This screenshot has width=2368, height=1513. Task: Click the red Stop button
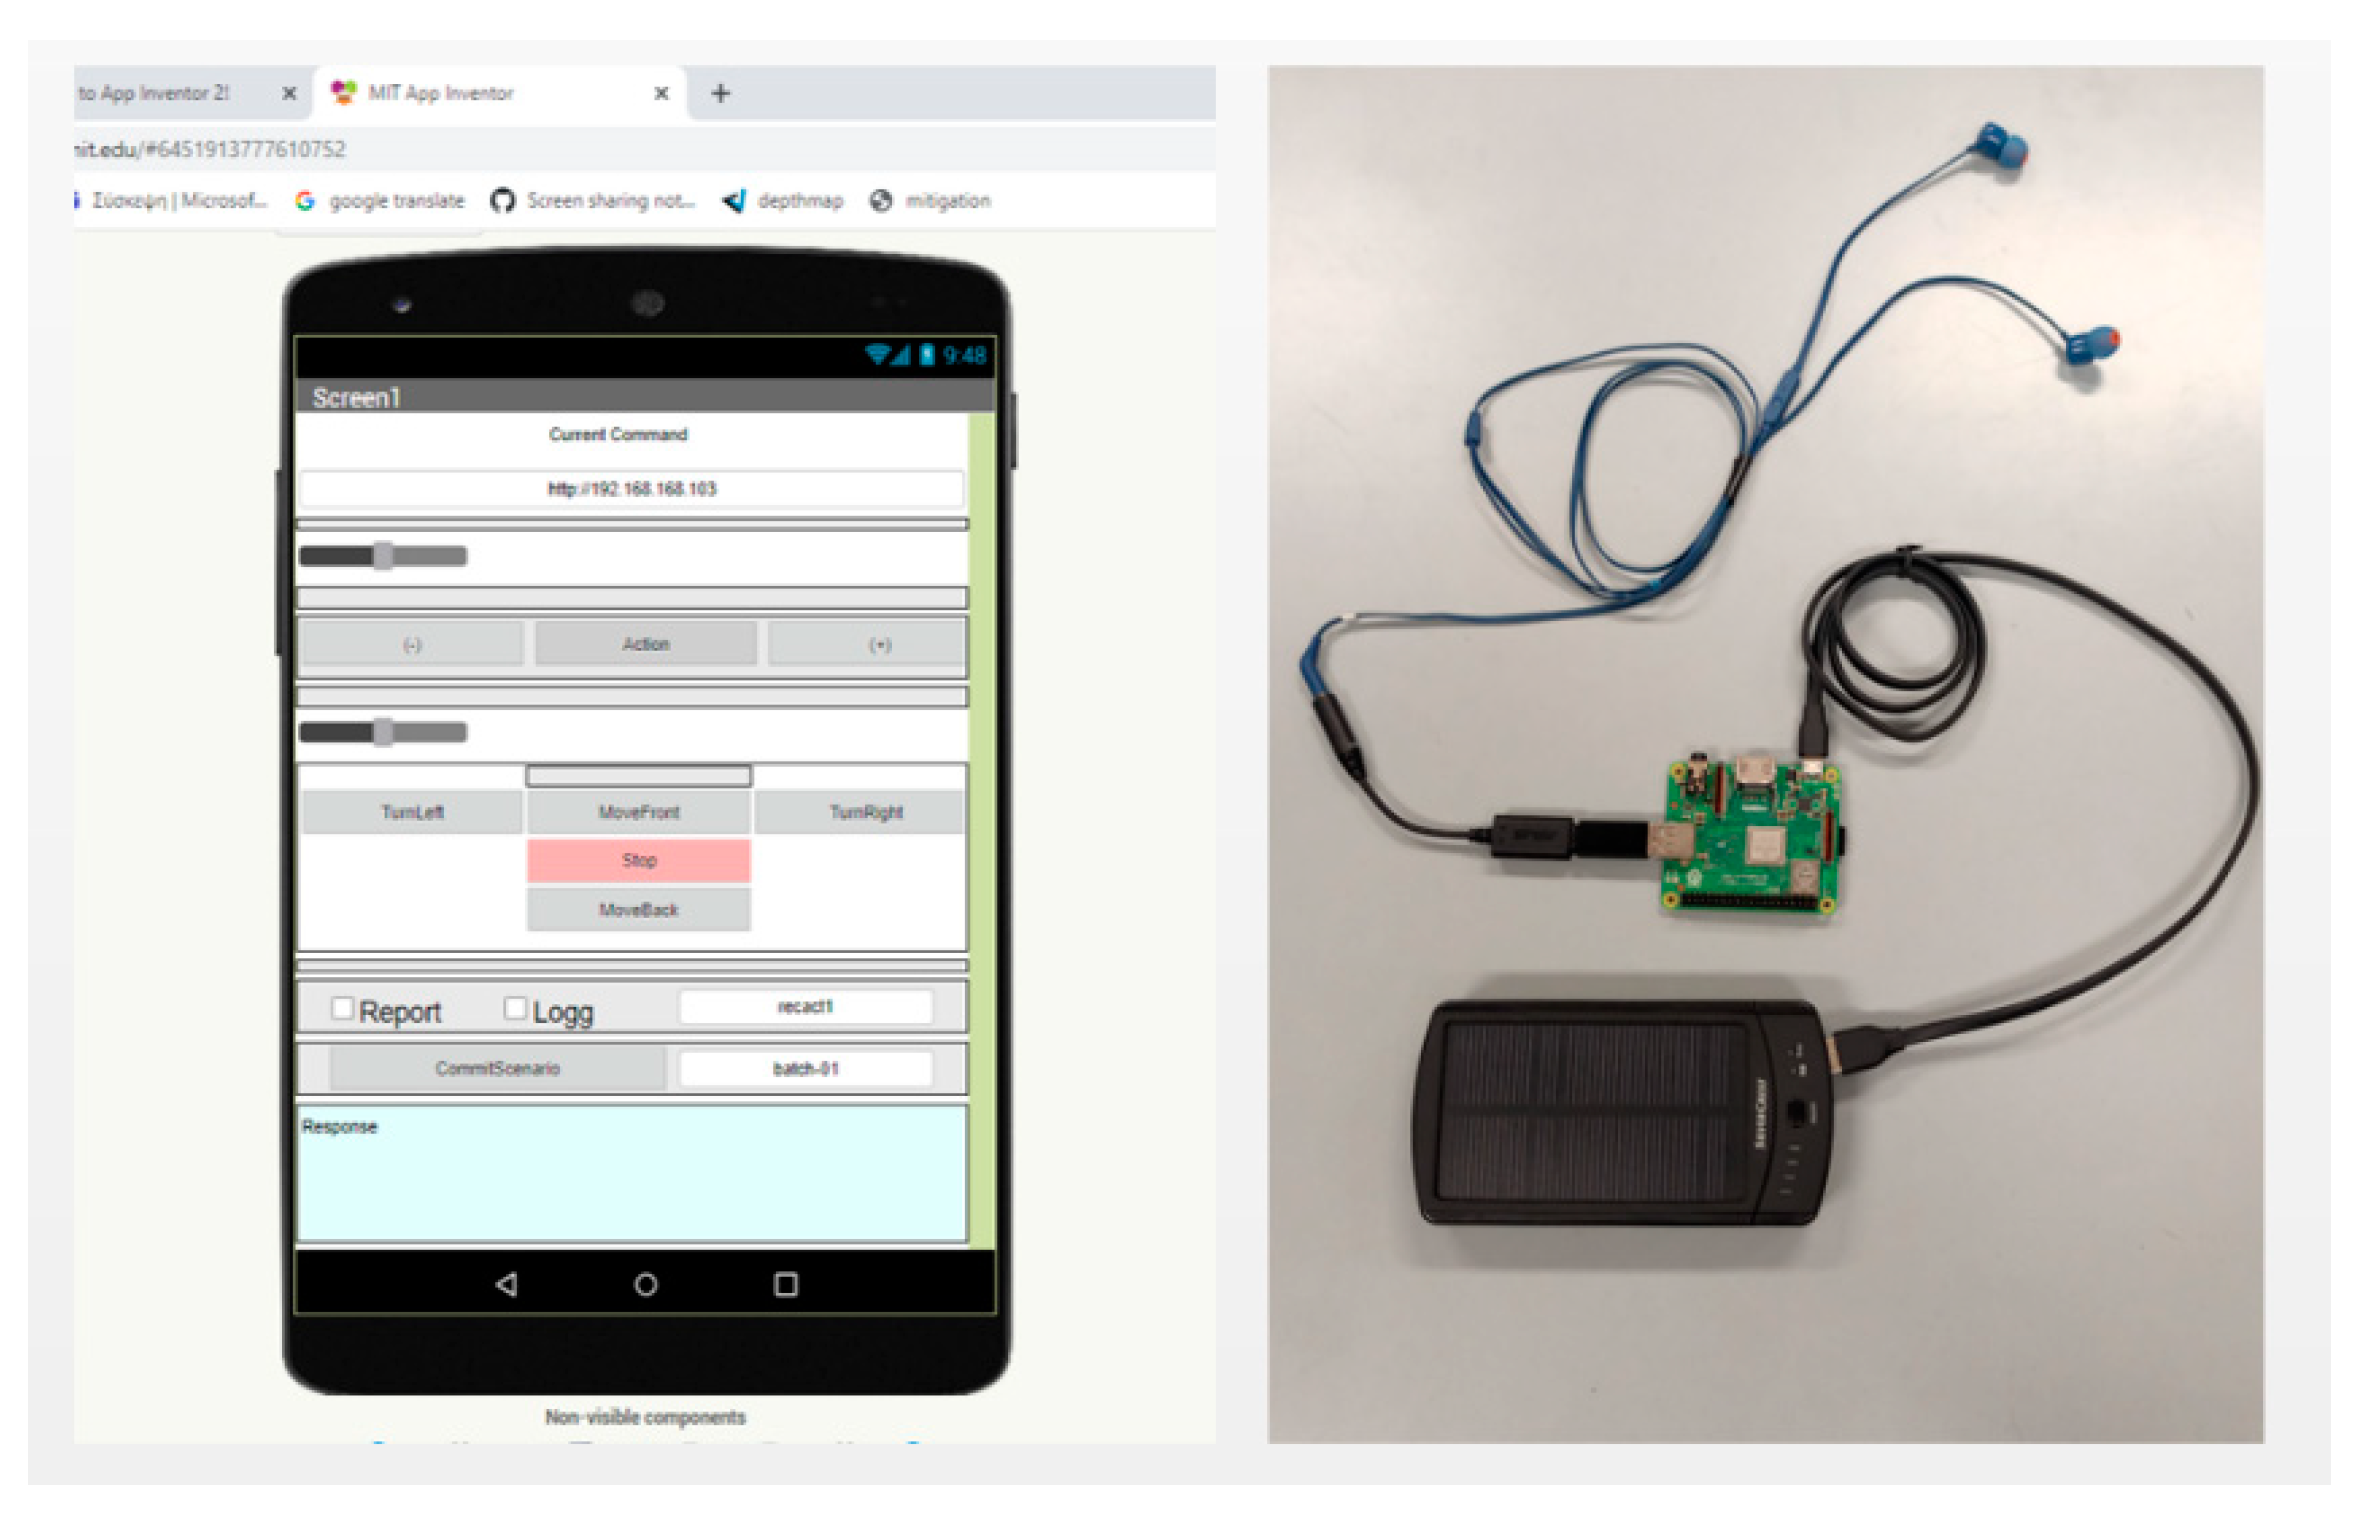coord(638,860)
